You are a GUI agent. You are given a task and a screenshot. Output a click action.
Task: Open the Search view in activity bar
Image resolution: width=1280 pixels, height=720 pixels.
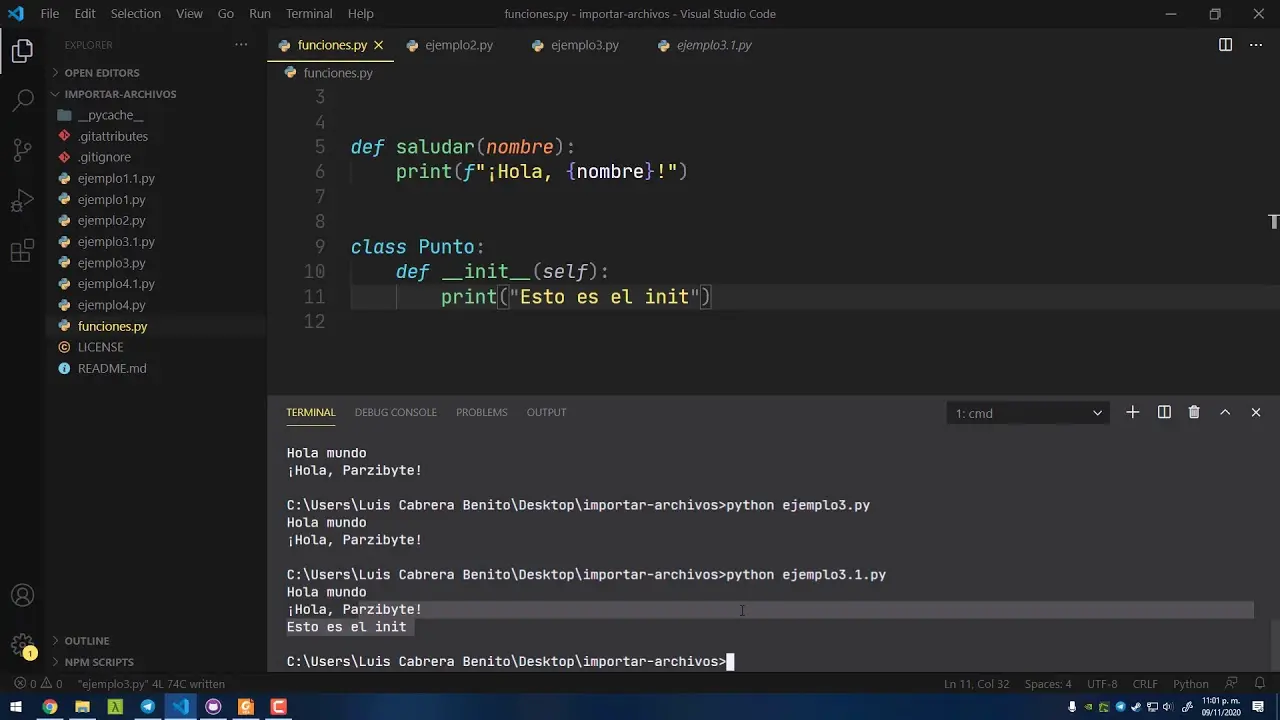22,99
